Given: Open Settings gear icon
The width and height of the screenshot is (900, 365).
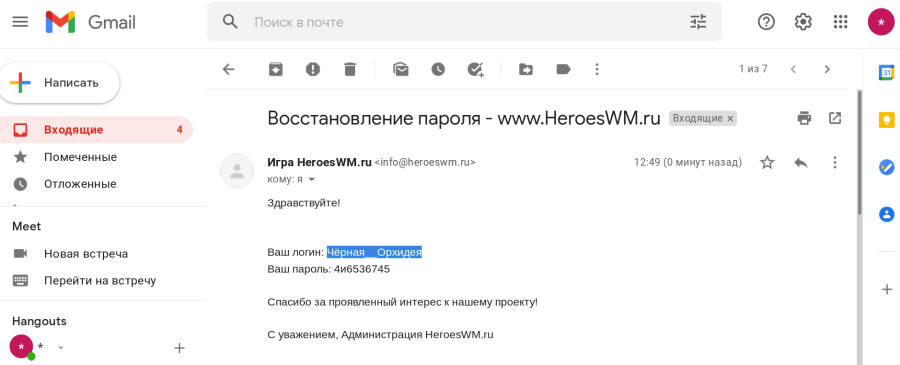Looking at the screenshot, I should click(803, 22).
